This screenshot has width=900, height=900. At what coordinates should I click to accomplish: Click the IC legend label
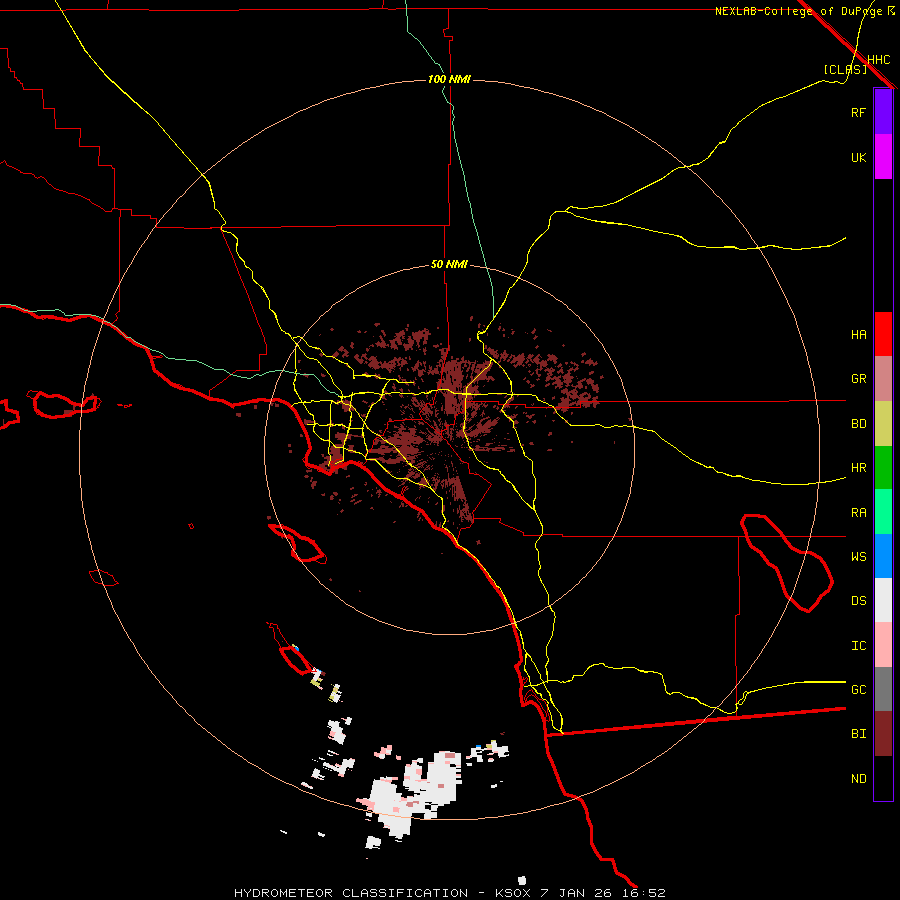(858, 645)
